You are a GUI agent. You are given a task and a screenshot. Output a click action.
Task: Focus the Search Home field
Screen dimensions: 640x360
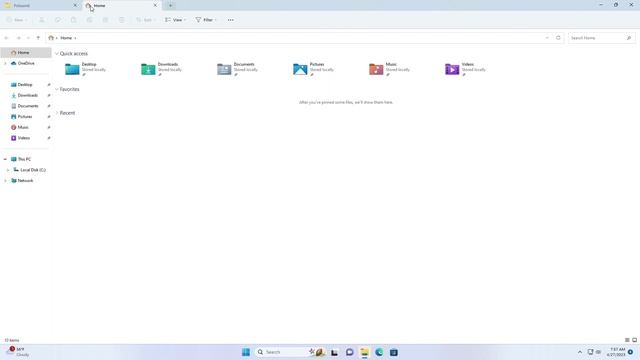tap(601, 38)
